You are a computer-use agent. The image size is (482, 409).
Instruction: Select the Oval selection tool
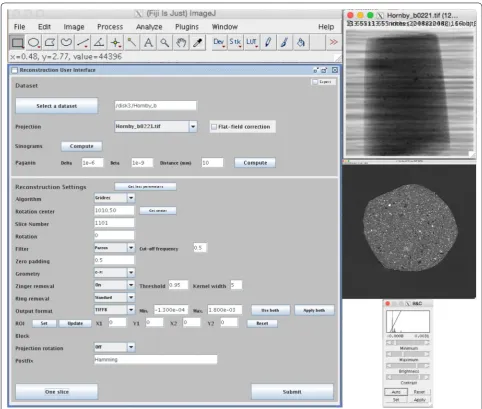34,42
